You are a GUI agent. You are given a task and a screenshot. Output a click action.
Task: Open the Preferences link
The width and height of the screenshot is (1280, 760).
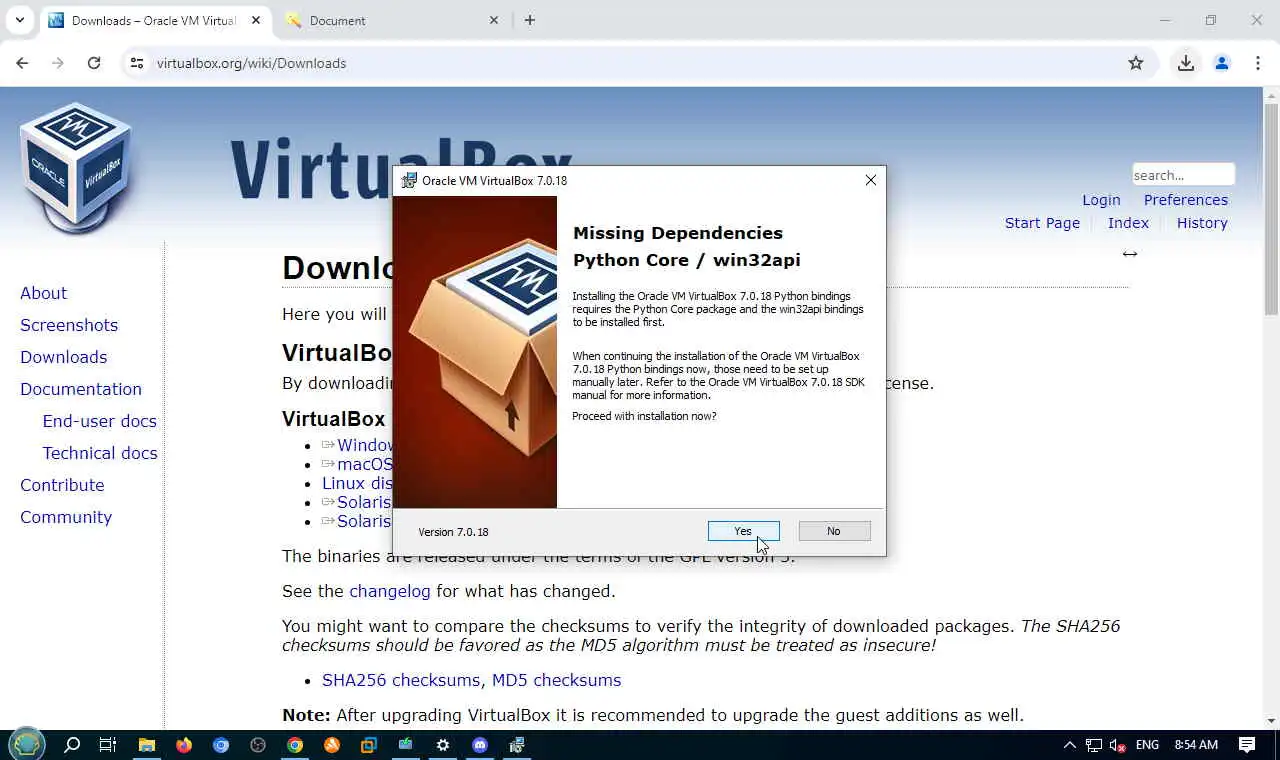pos(1186,200)
